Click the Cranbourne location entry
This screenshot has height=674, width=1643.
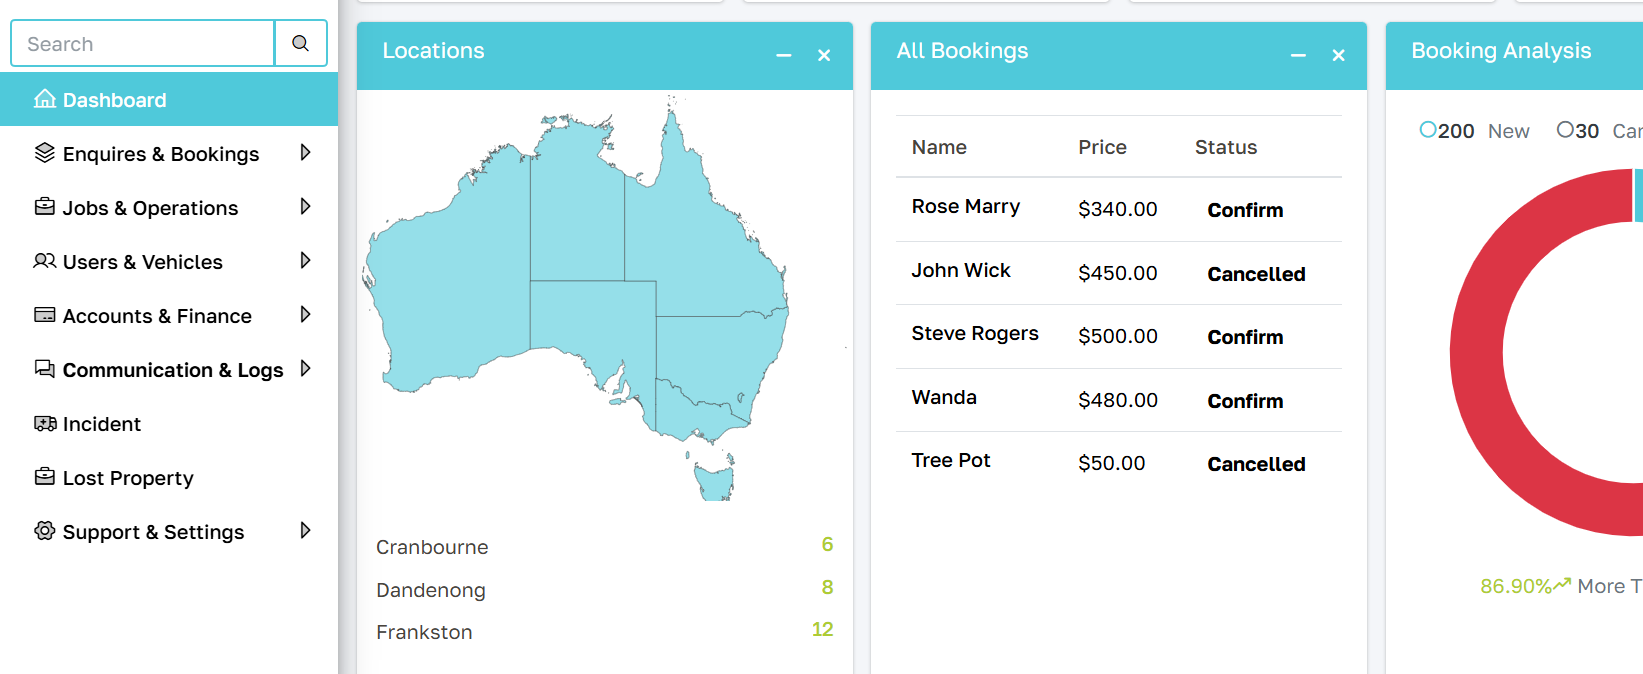point(432,547)
